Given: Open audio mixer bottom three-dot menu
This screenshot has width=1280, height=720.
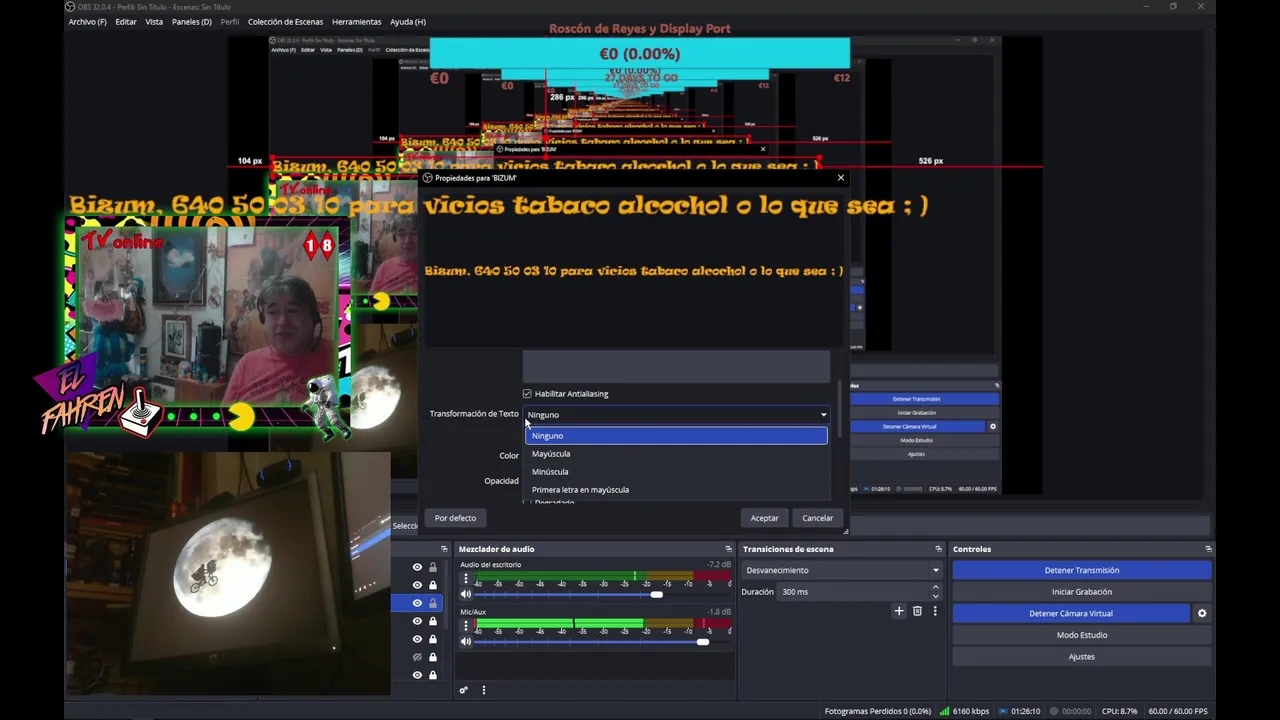Looking at the screenshot, I should tap(484, 690).
